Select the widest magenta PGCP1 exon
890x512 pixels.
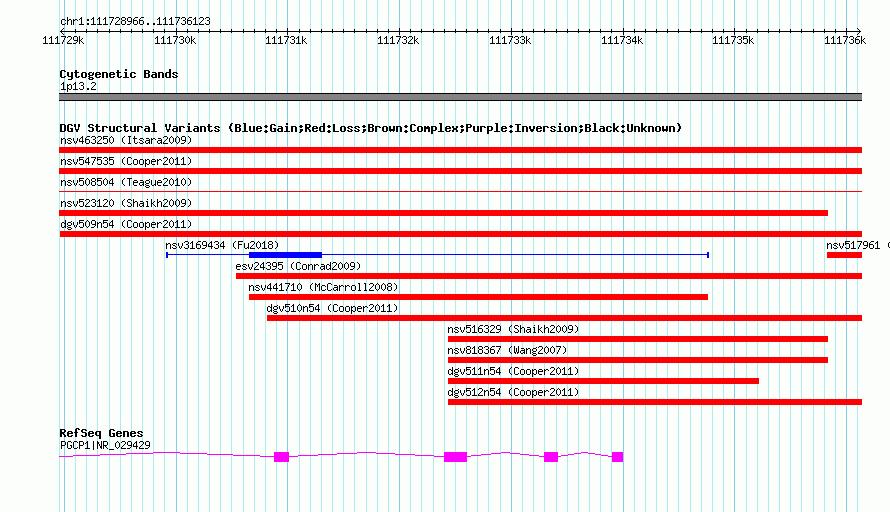[x=455, y=457]
